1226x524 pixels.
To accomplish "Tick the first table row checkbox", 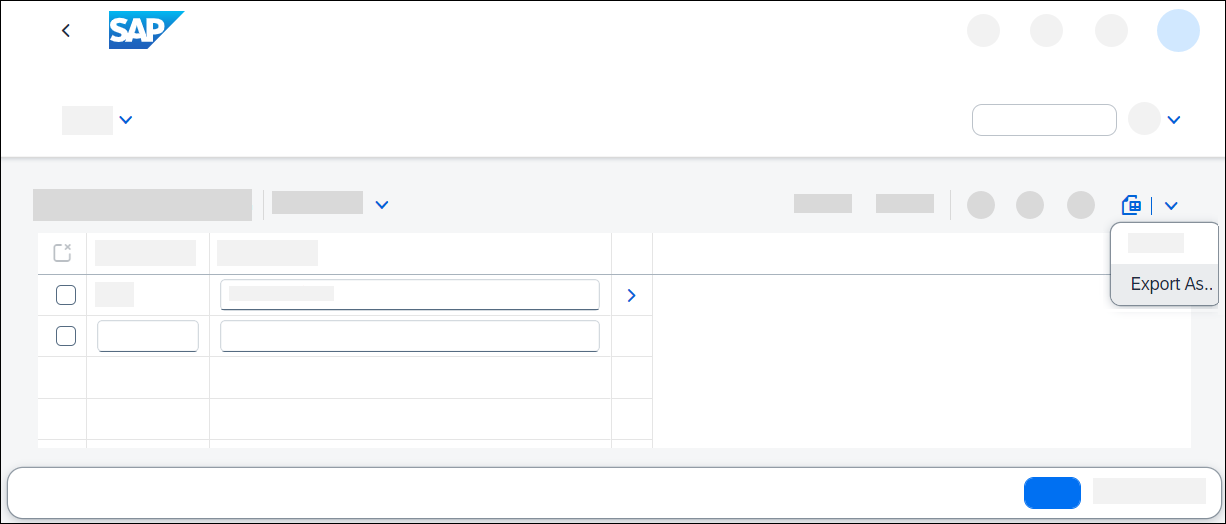I will [66, 295].
